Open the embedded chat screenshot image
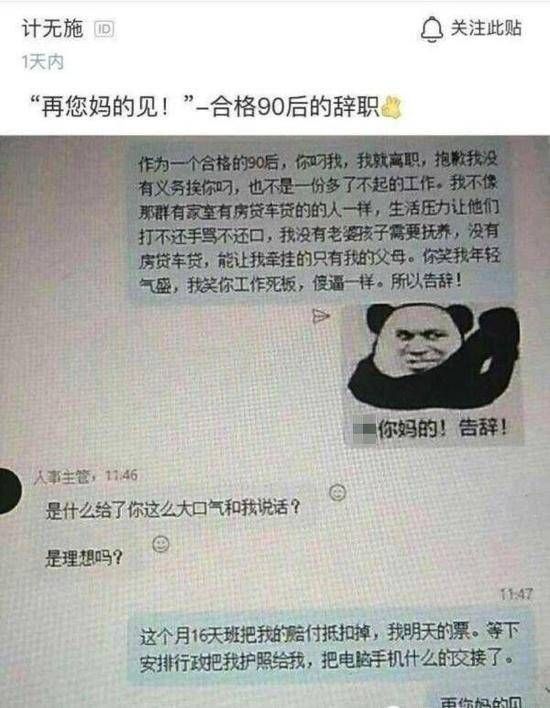This screenshot has height=708, width=550. pyautogui.click(x=275, y=422)
